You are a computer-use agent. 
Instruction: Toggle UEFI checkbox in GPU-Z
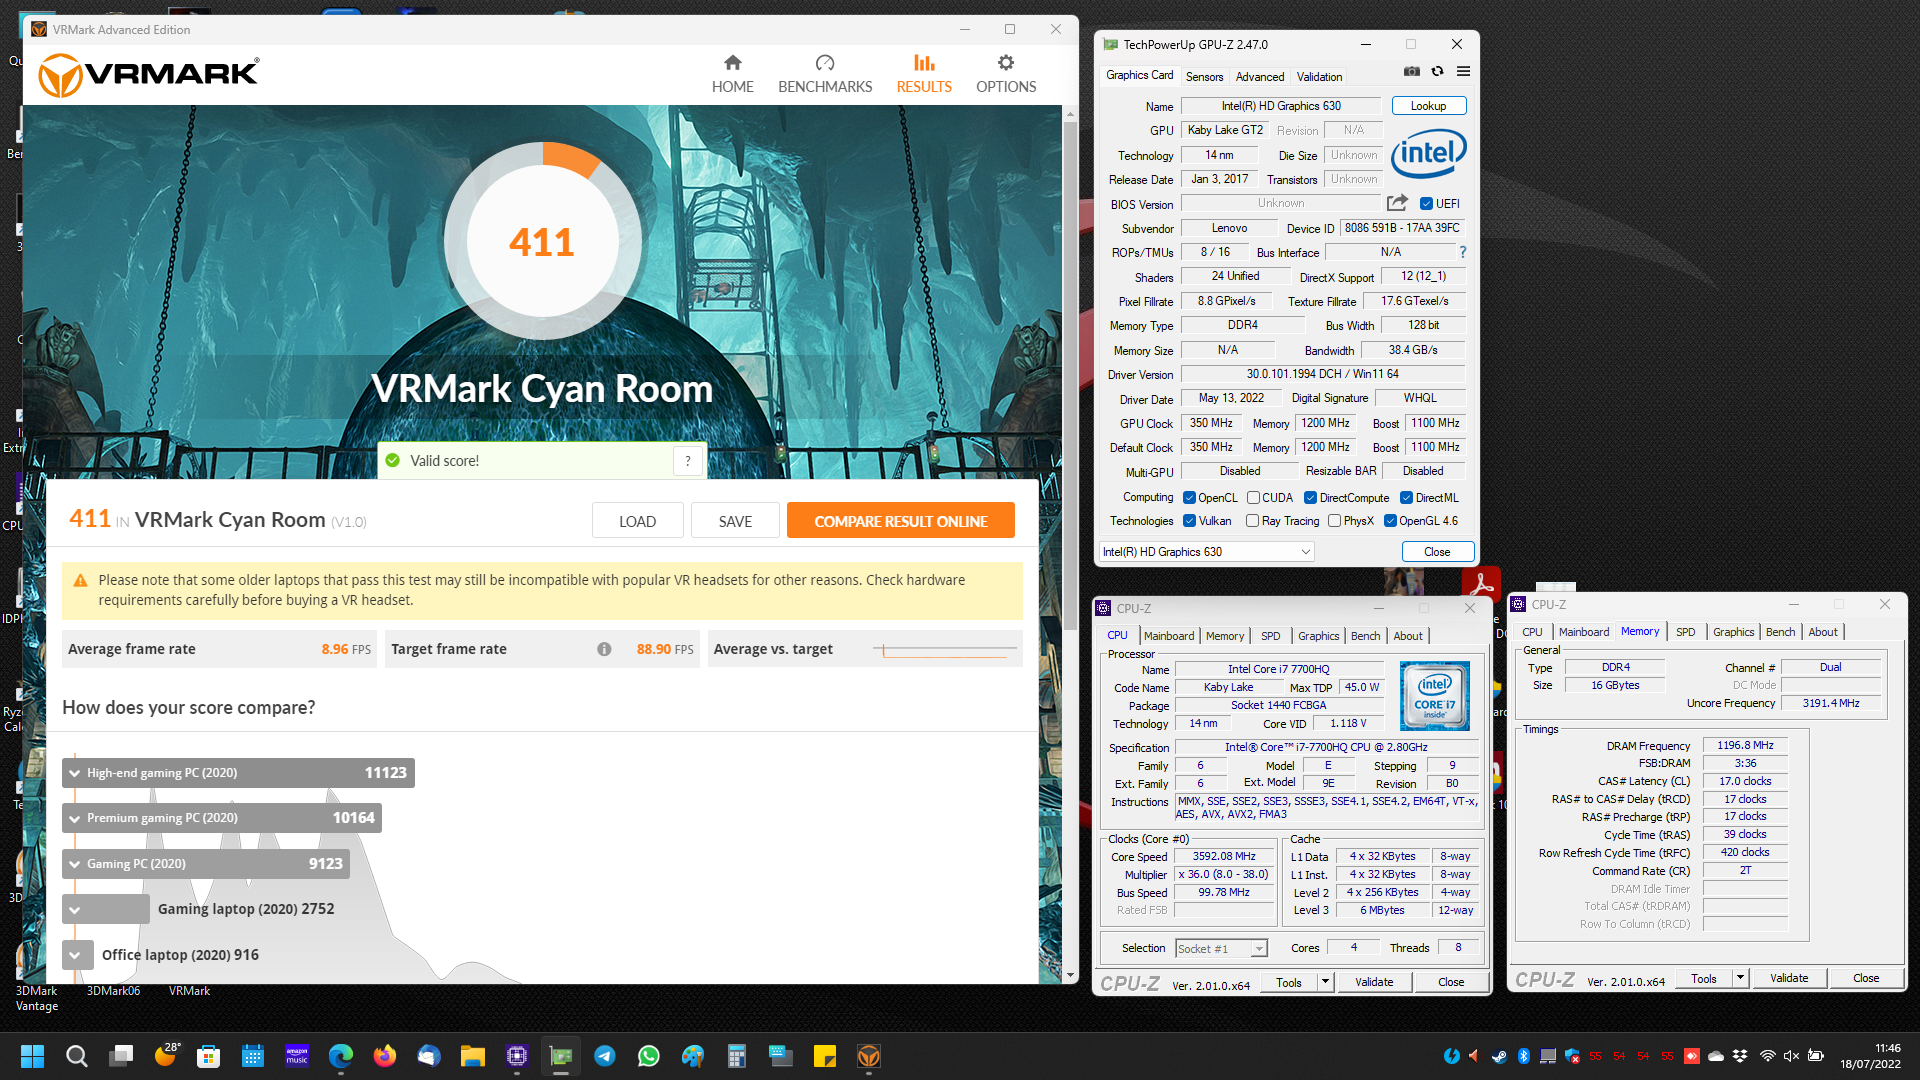[1426, 203]
